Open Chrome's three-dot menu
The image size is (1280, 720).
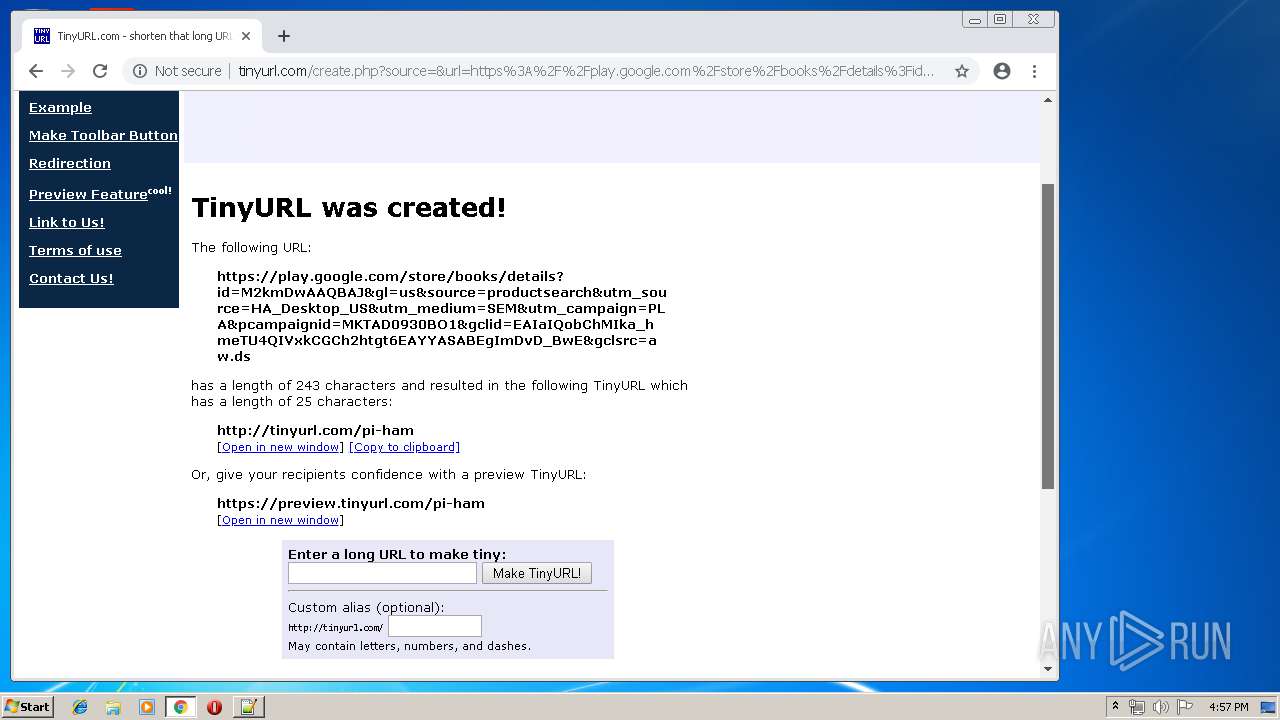click(x=1034, y=71)
